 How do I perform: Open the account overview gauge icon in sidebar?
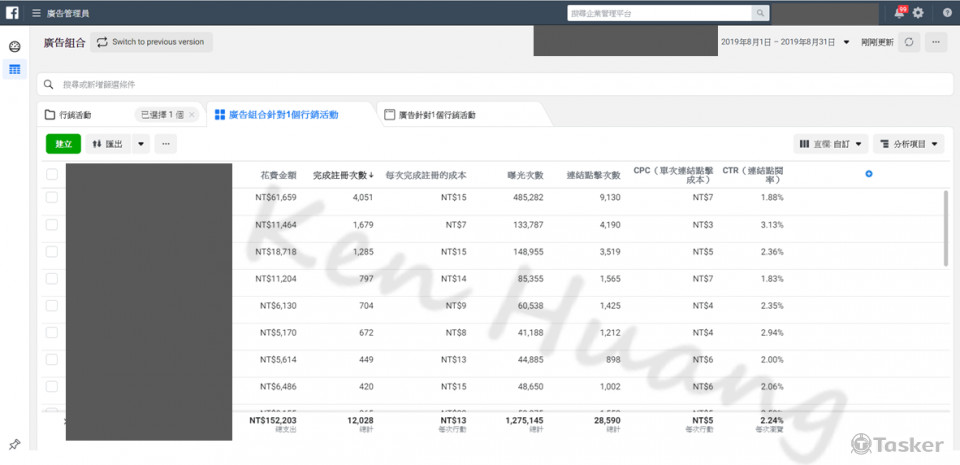14,46
